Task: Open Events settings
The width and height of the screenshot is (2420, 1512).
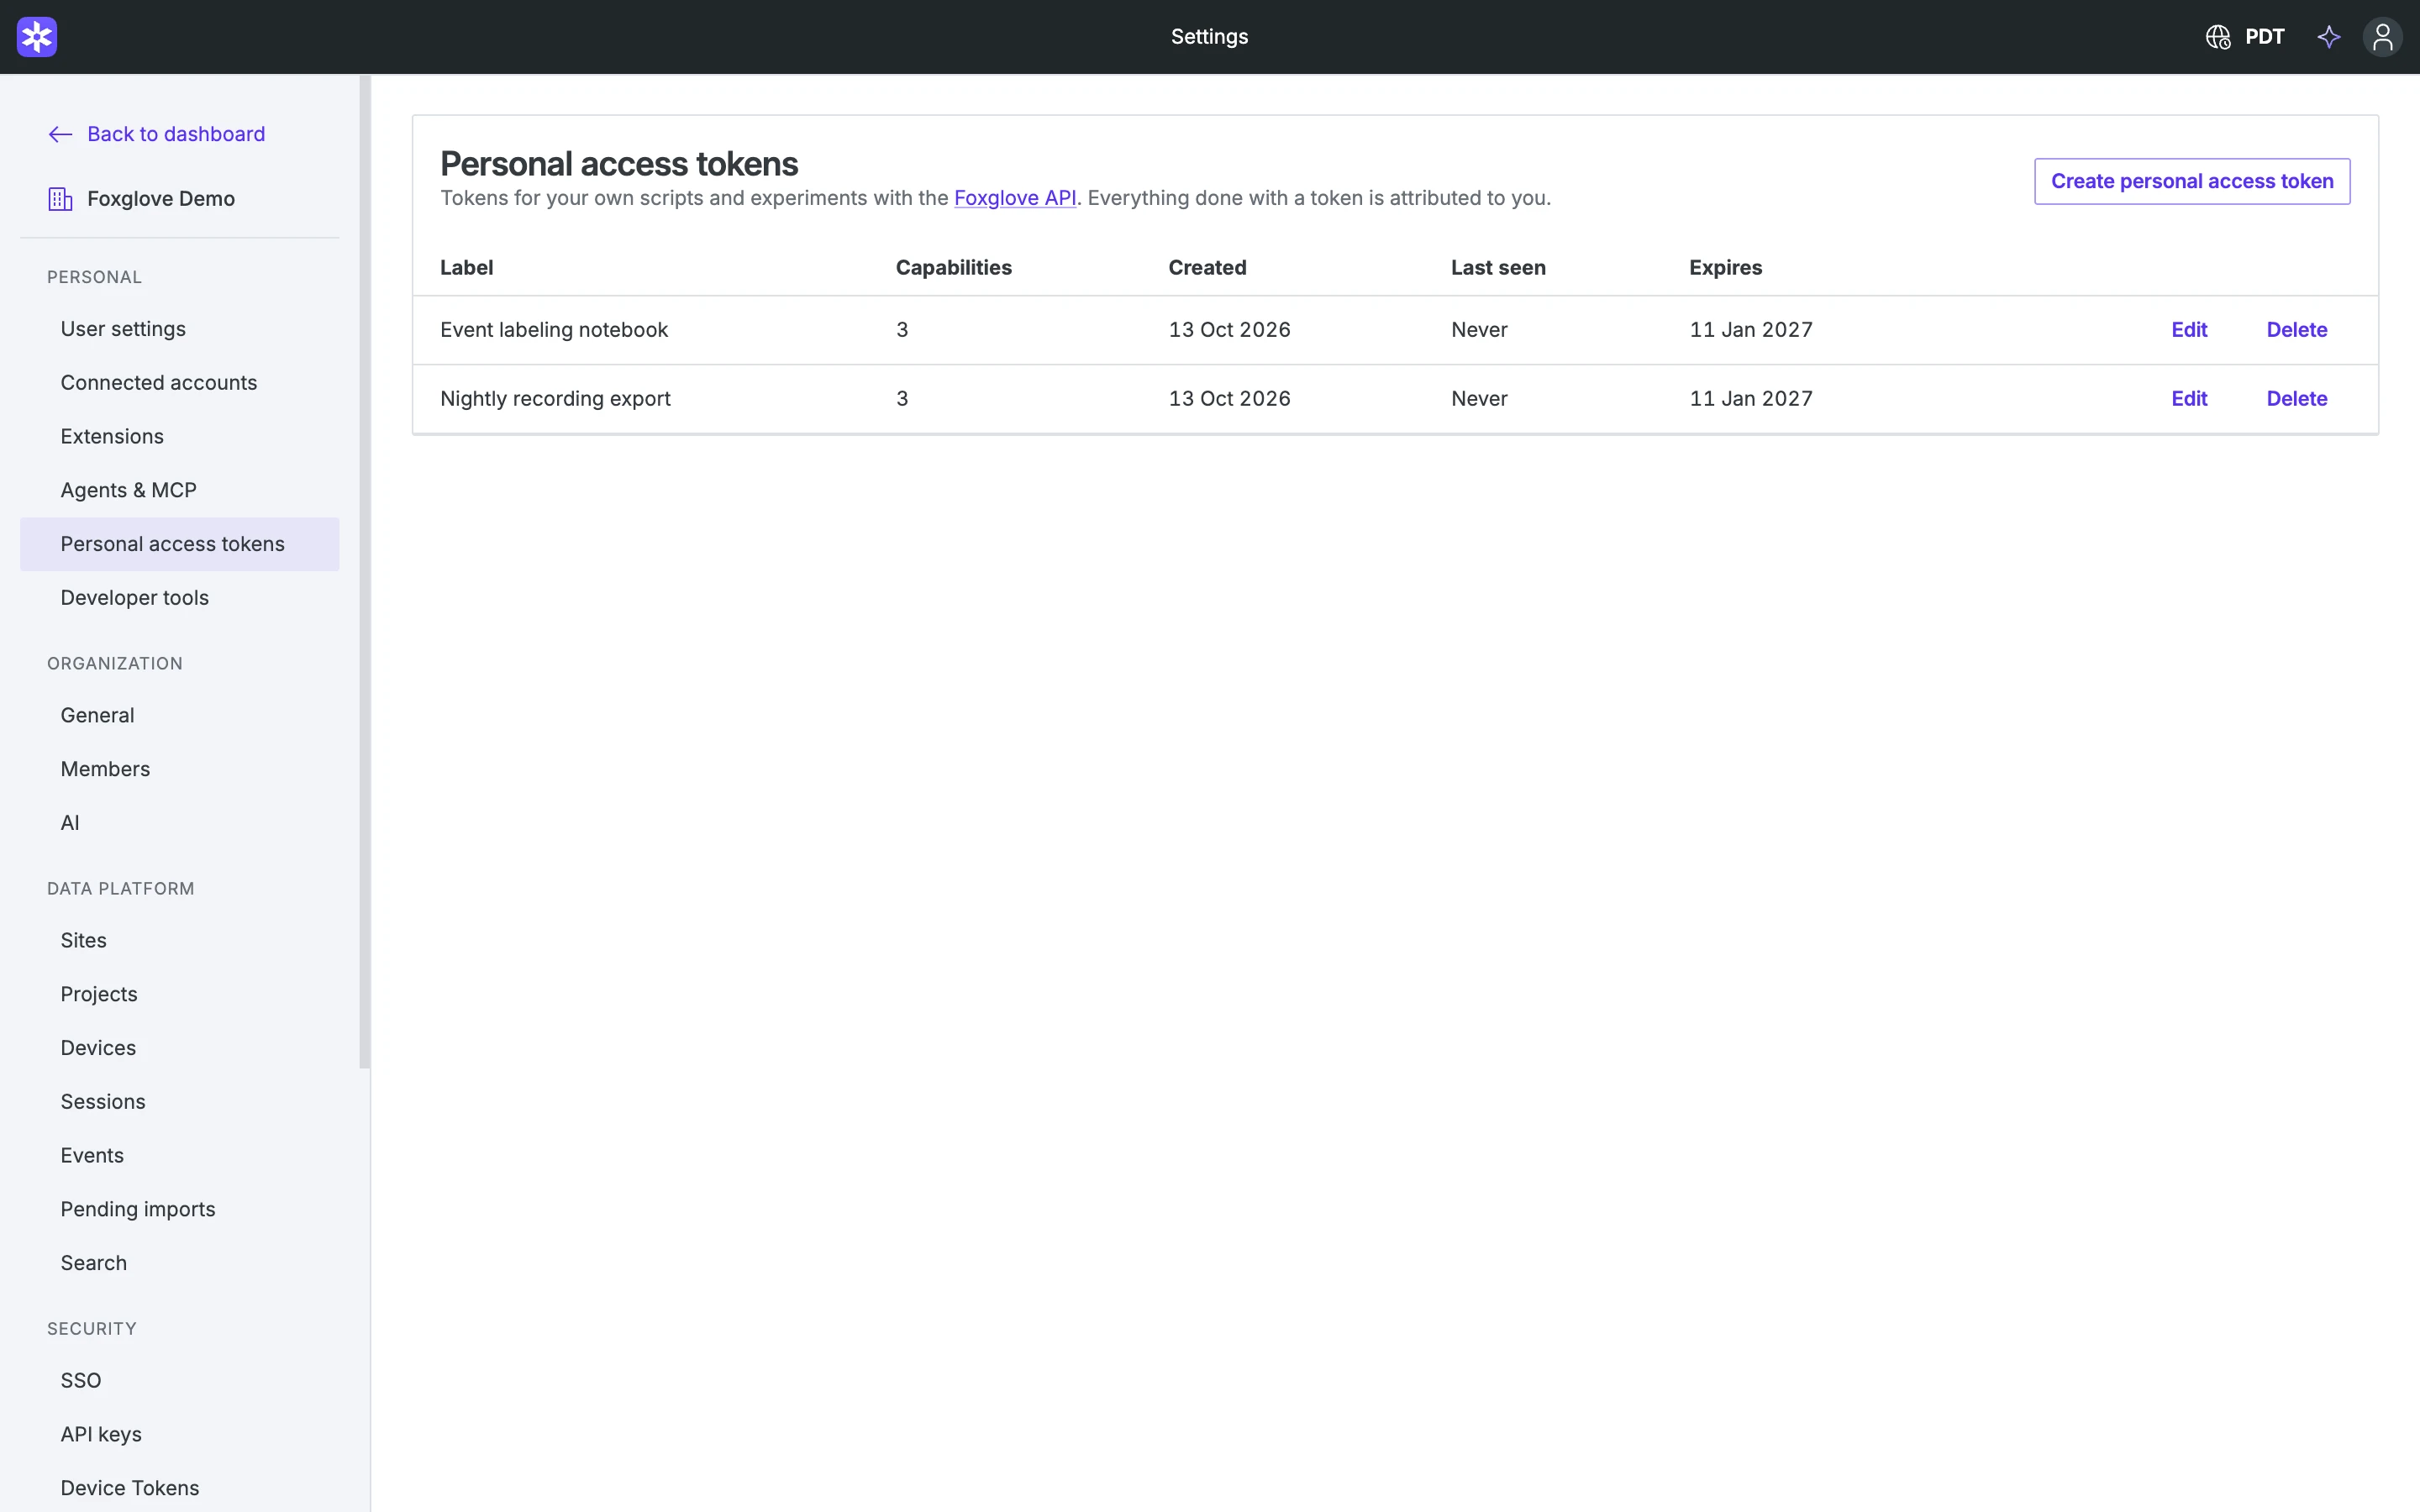Action: pos(180,1156)
